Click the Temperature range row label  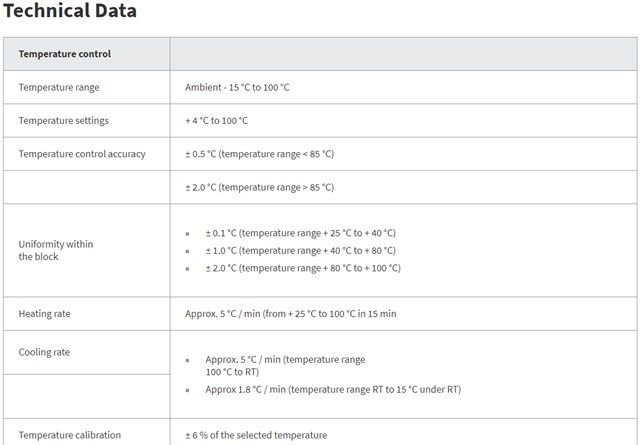coord(58,87)
